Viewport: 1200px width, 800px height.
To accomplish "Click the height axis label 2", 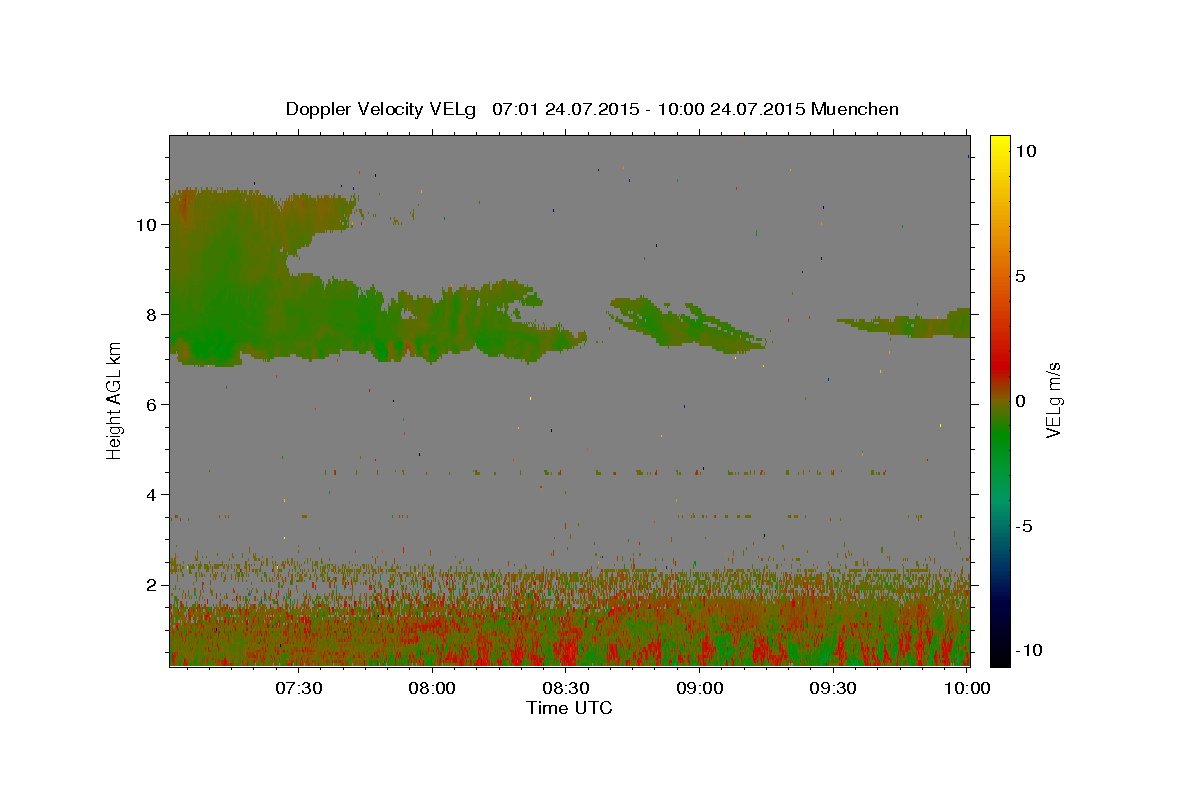I will click(151, 584).
